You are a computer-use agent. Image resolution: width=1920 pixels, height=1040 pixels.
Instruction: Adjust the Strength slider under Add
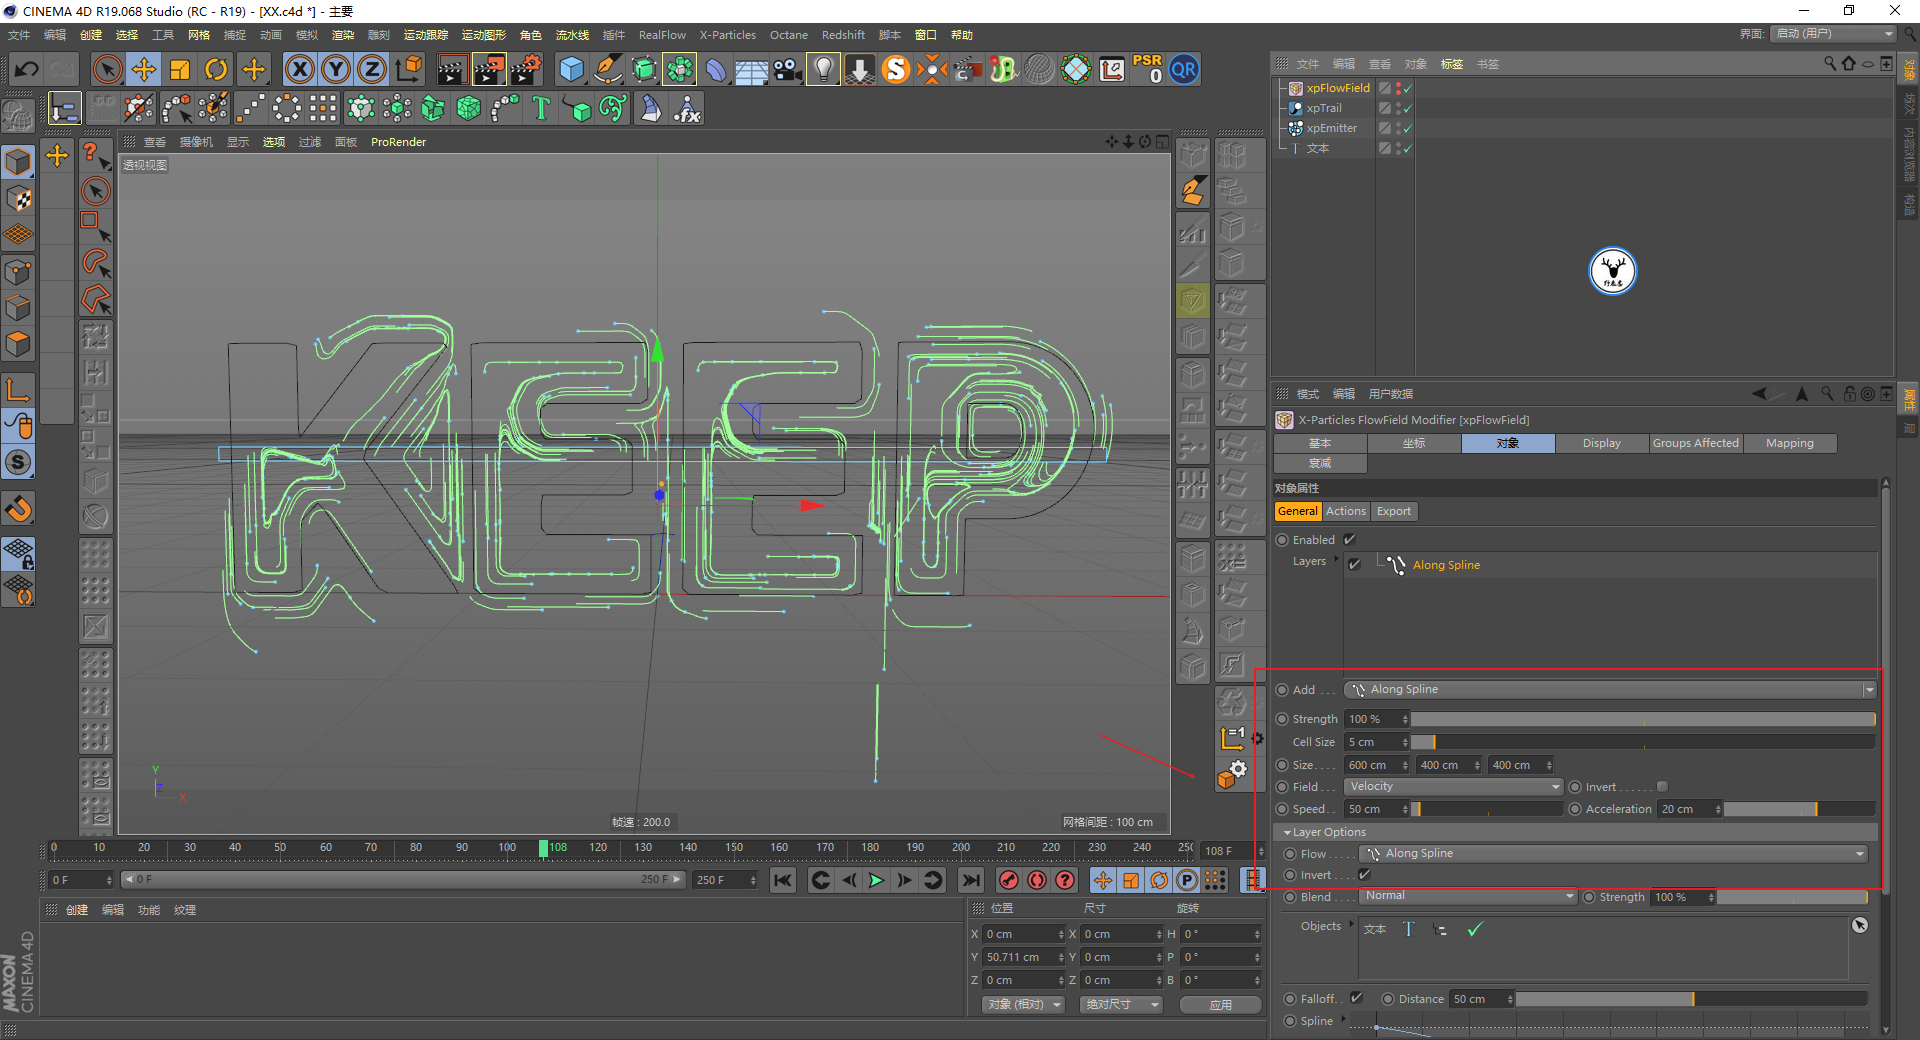(x=1643, y=719)
